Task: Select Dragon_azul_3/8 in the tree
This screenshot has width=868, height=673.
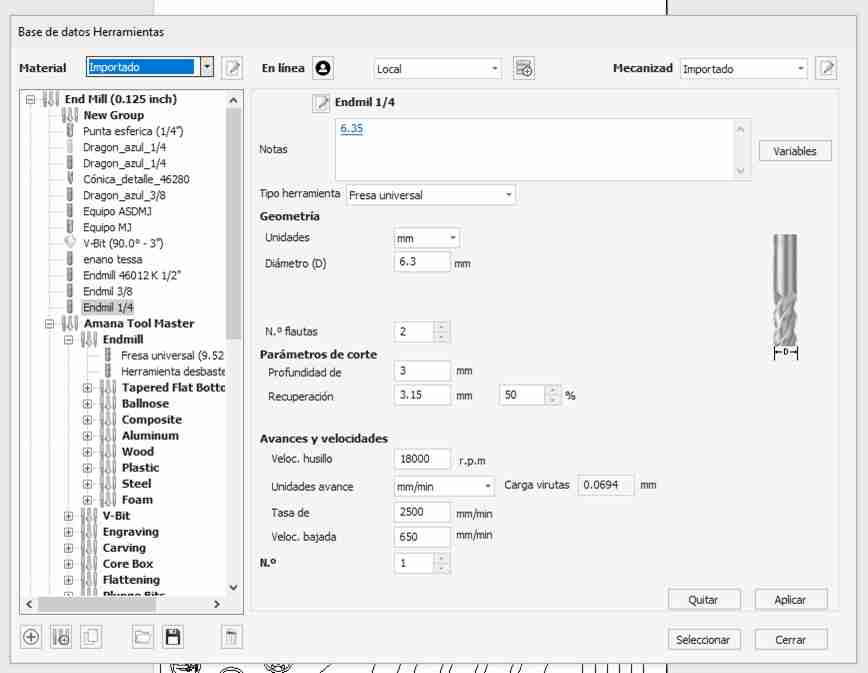Action: pos(124,195)
